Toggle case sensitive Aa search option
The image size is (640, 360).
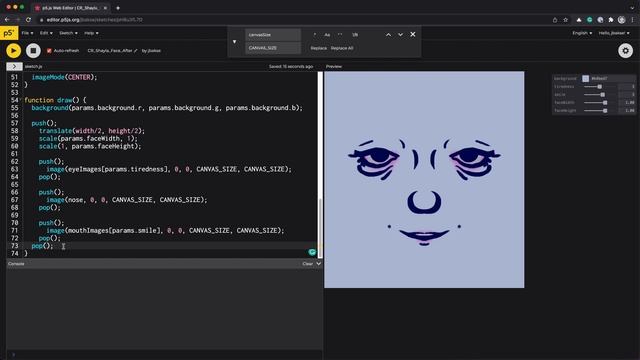327,35
